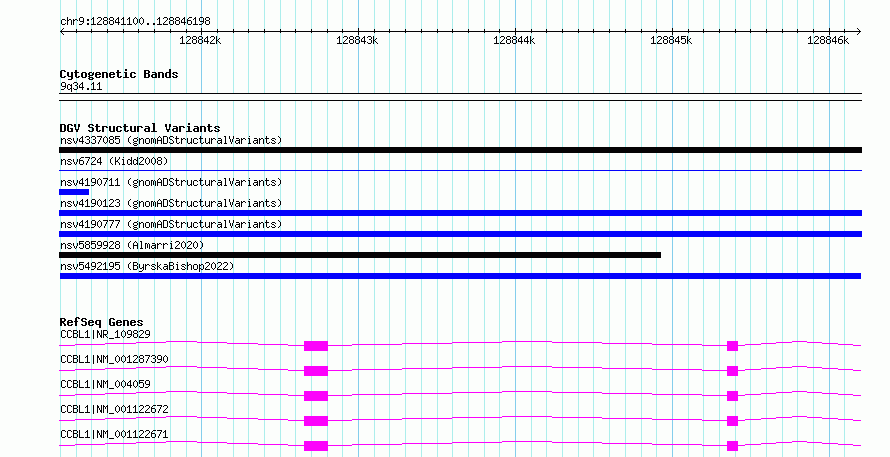Select the small exon of CCBL1|NM_001287390

pyautogui.click(x=732, y=371)
